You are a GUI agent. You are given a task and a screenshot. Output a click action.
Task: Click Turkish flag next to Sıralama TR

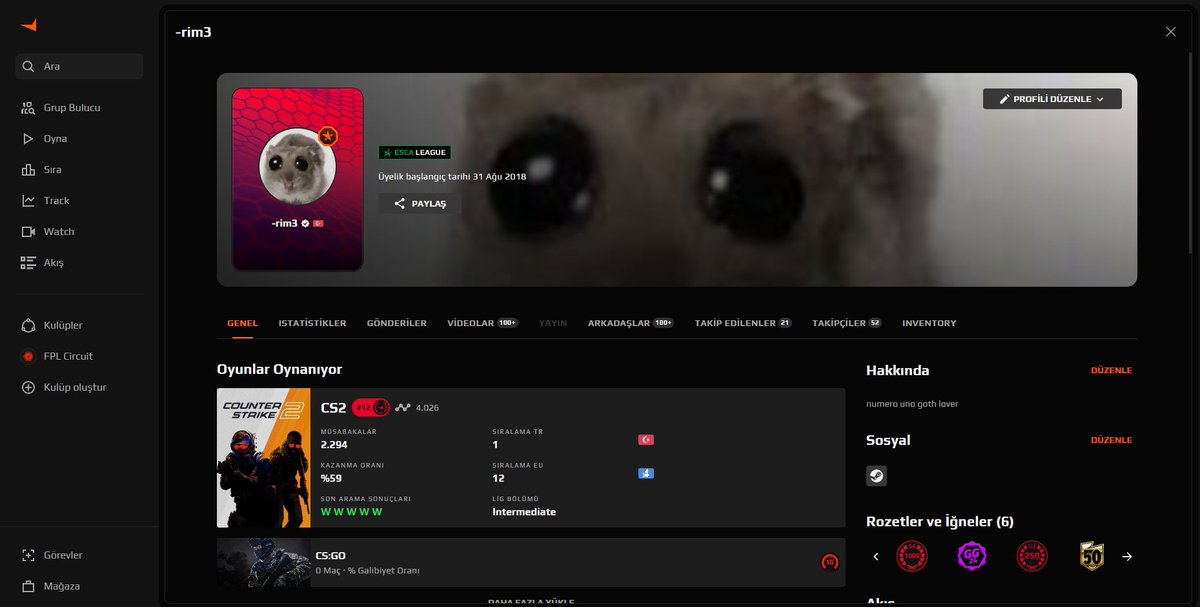(x=646, y=440)
